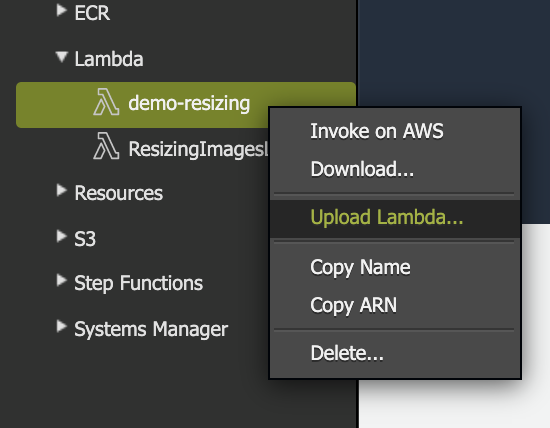Expand the Resources node
The image size is (550, 428).
(62, 190)
